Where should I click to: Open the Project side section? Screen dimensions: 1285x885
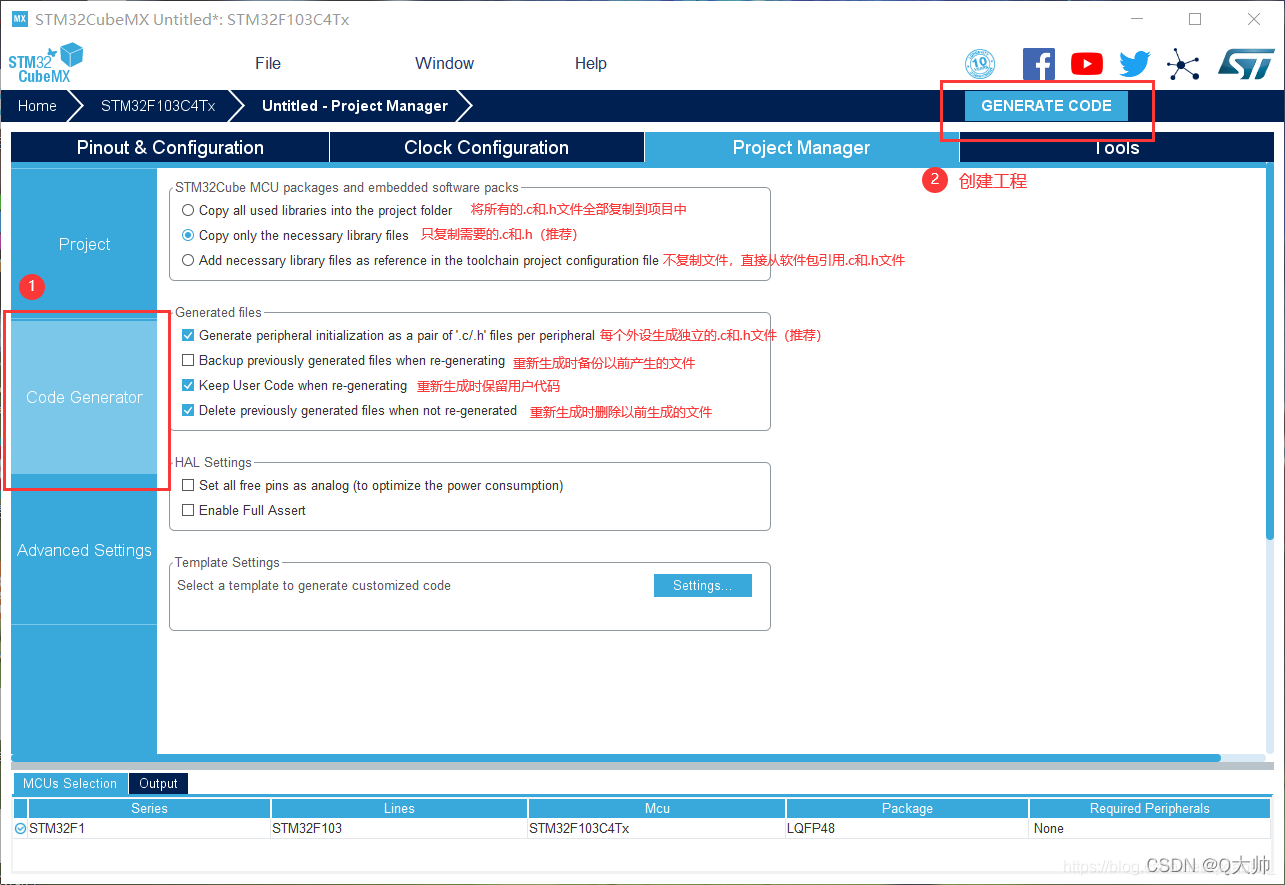click(84, 244)
